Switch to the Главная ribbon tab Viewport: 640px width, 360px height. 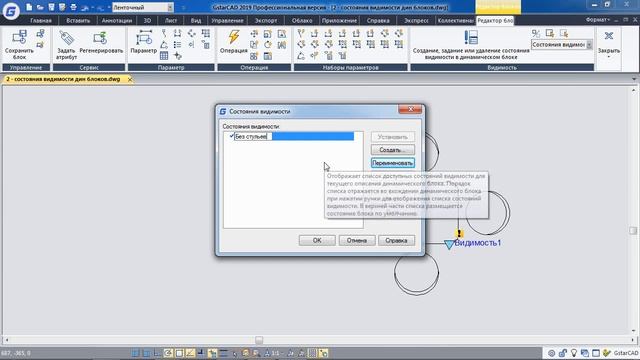point(41,20)
